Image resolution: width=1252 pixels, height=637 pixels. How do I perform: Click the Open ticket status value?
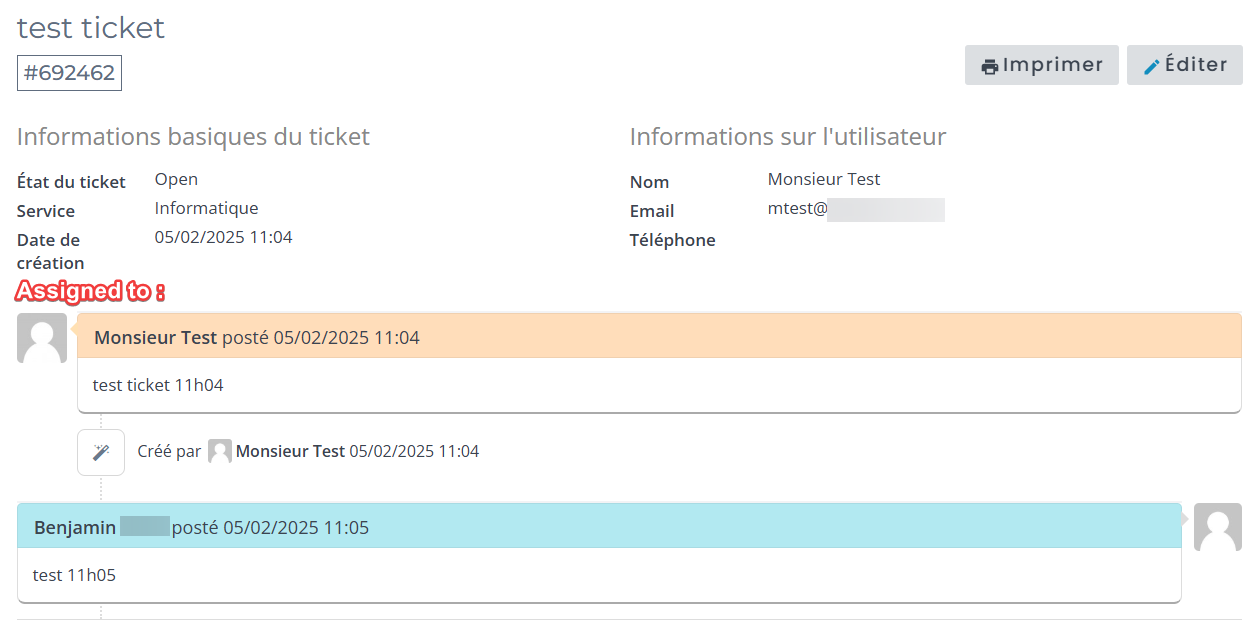[176, 179]
